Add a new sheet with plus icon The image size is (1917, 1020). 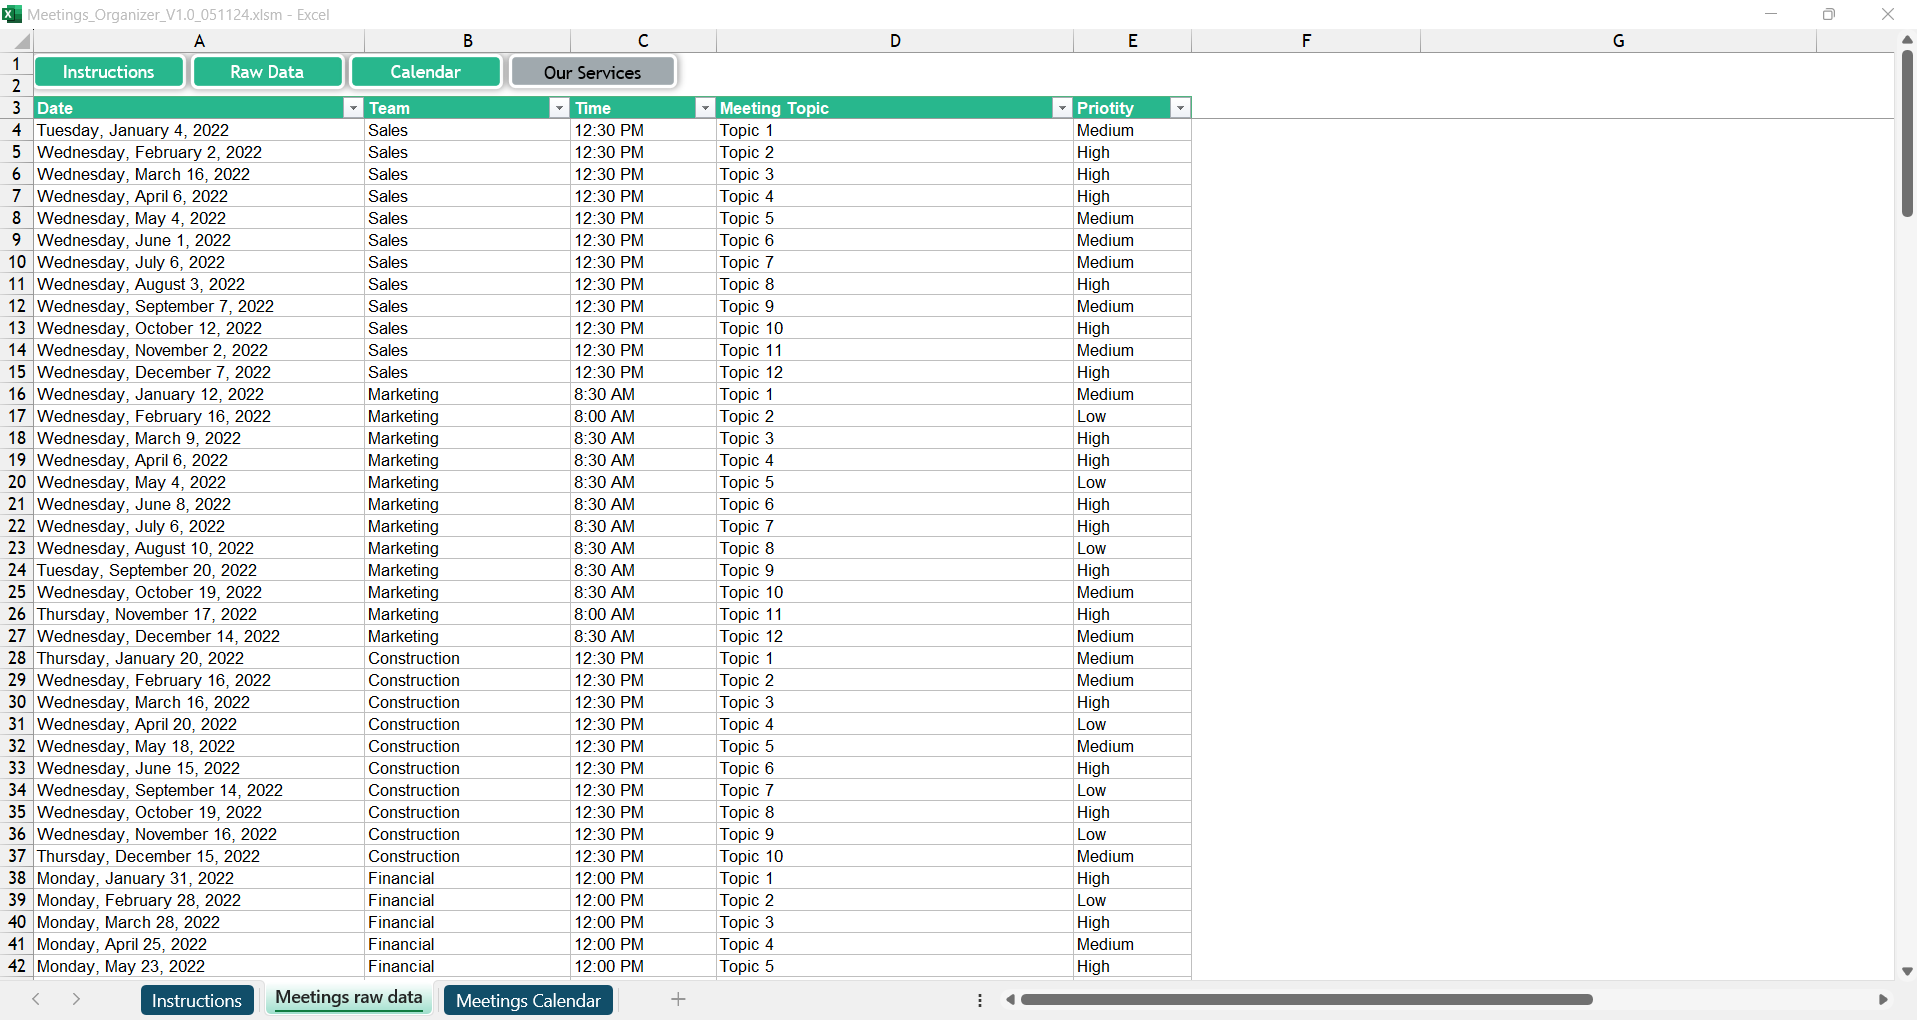[678, 999]
